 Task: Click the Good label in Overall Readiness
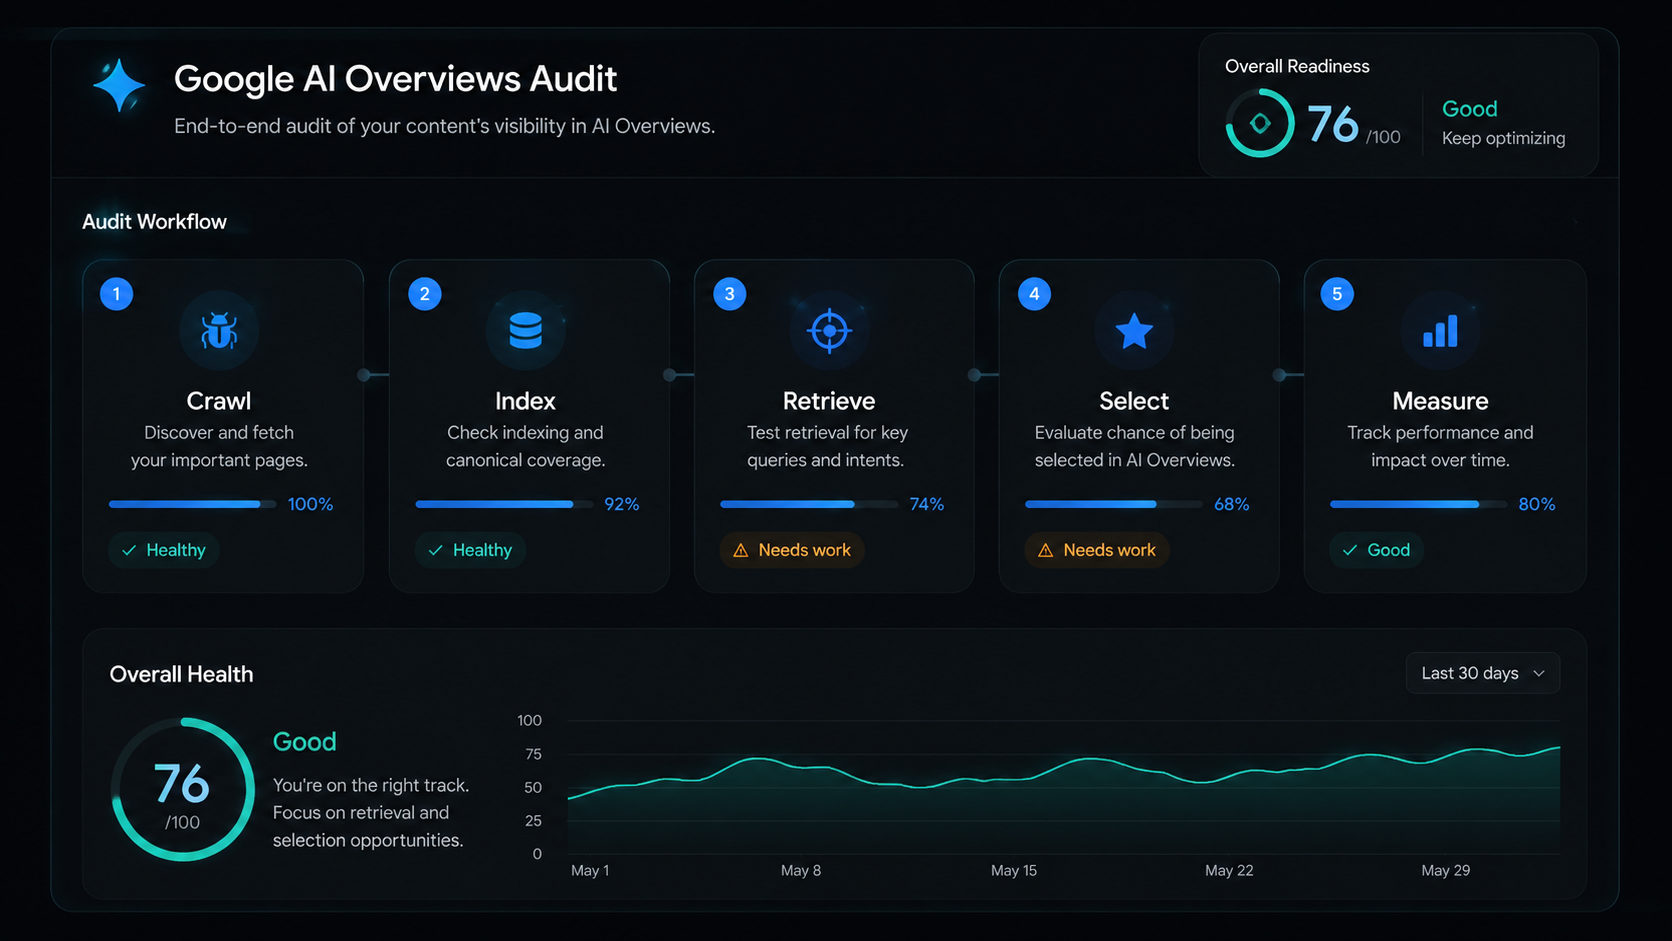[1469, 108]
